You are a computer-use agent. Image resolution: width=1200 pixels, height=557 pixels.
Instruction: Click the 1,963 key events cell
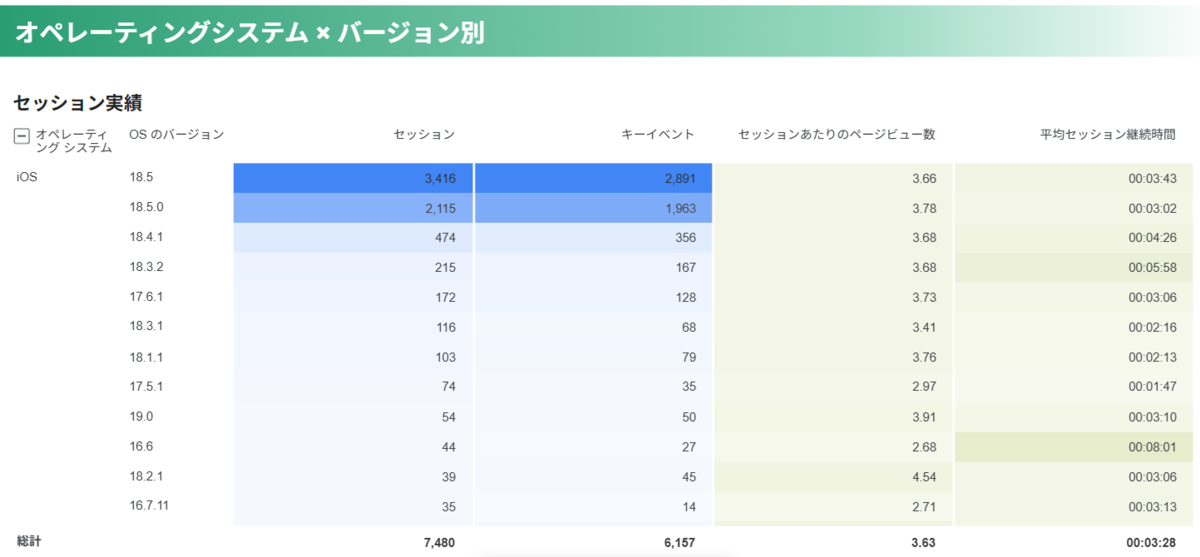pos(593,208)
